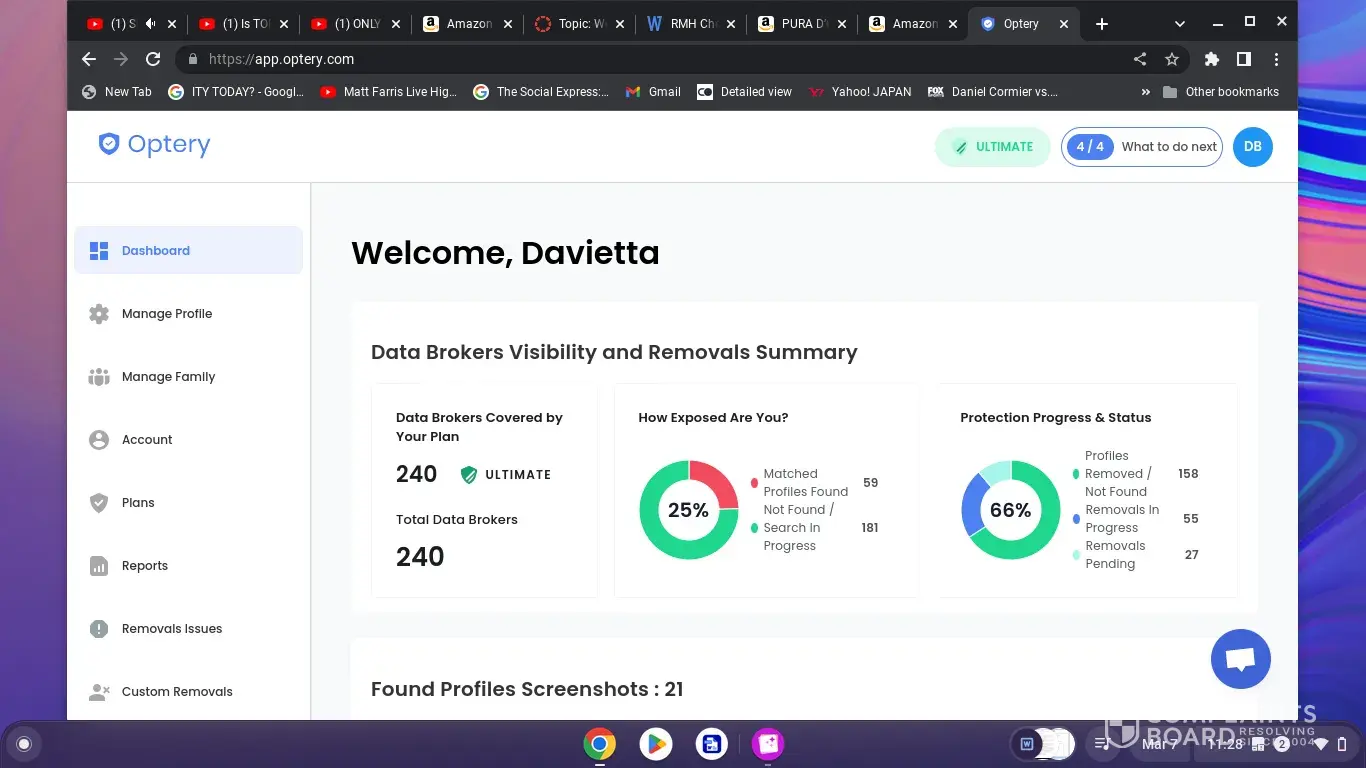Viewport: 1366px width, 768px height.
Task: Click the 25% exposure donut chart
Action: (x=688, y=510)
